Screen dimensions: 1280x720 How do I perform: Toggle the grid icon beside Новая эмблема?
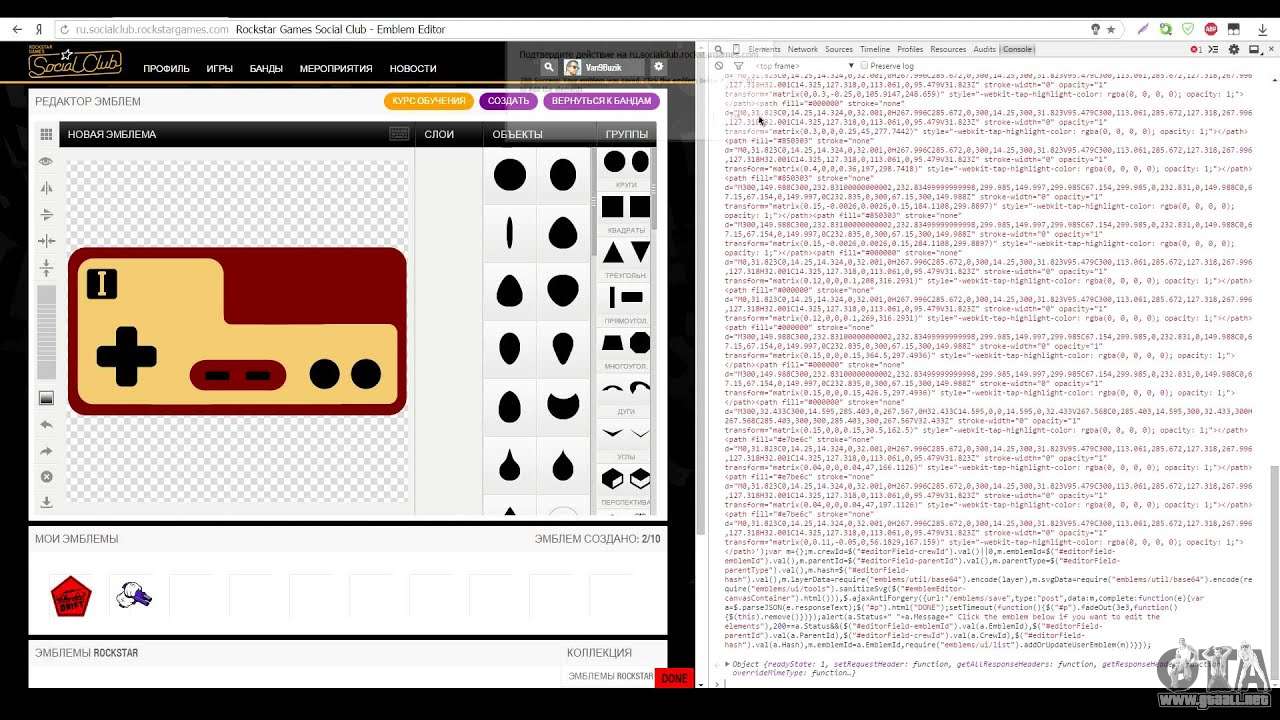click(46, 134)
